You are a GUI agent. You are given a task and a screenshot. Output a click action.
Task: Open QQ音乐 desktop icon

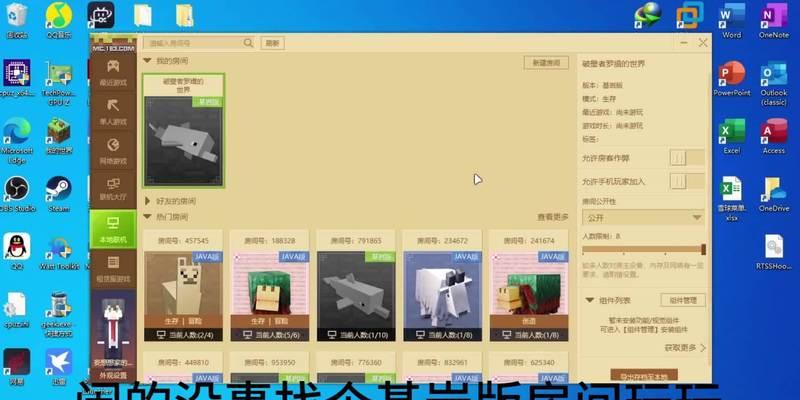(59, 21)
